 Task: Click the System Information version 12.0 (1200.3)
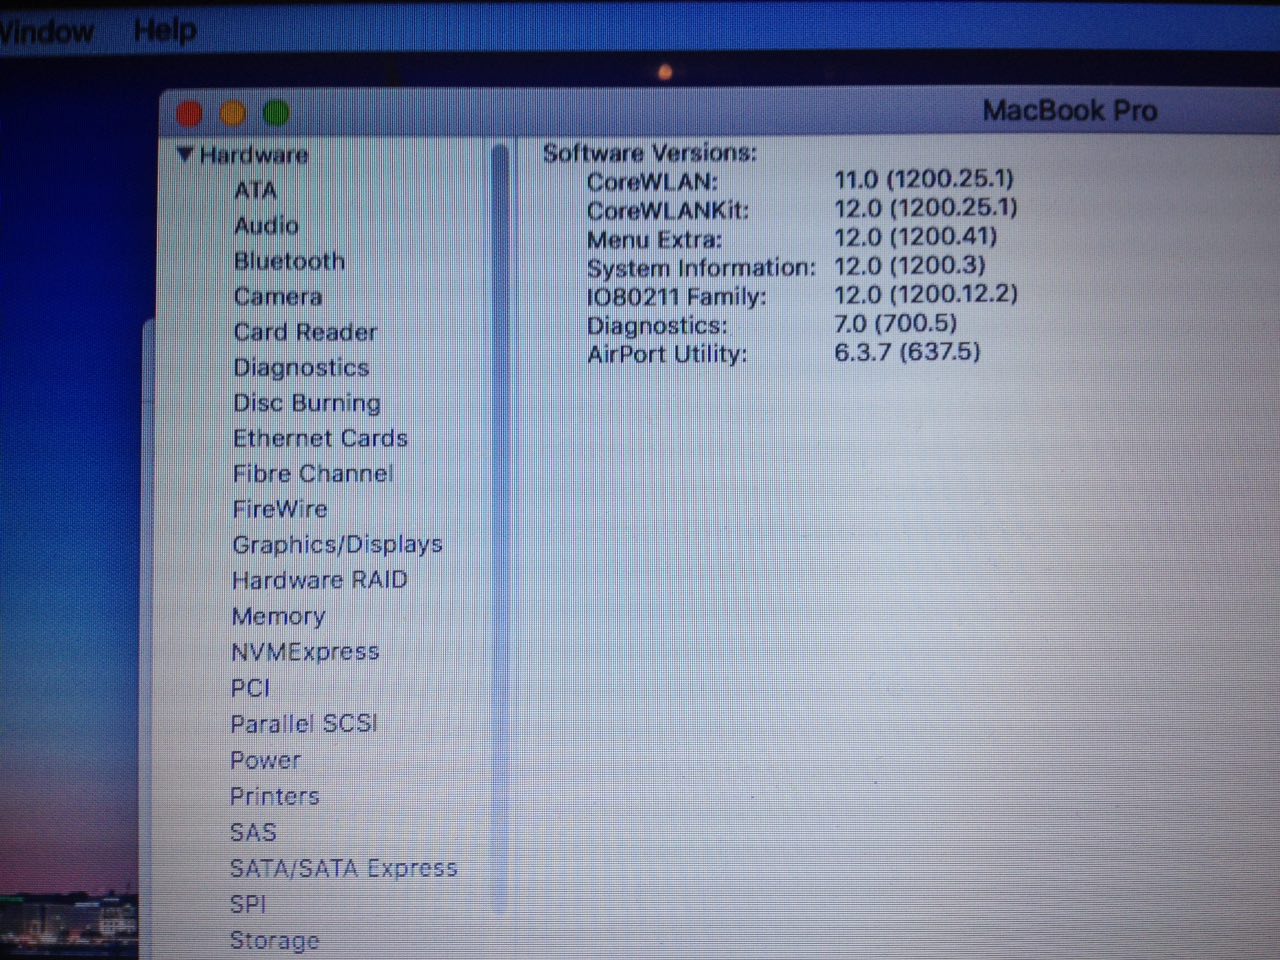(x=910, y=266)
